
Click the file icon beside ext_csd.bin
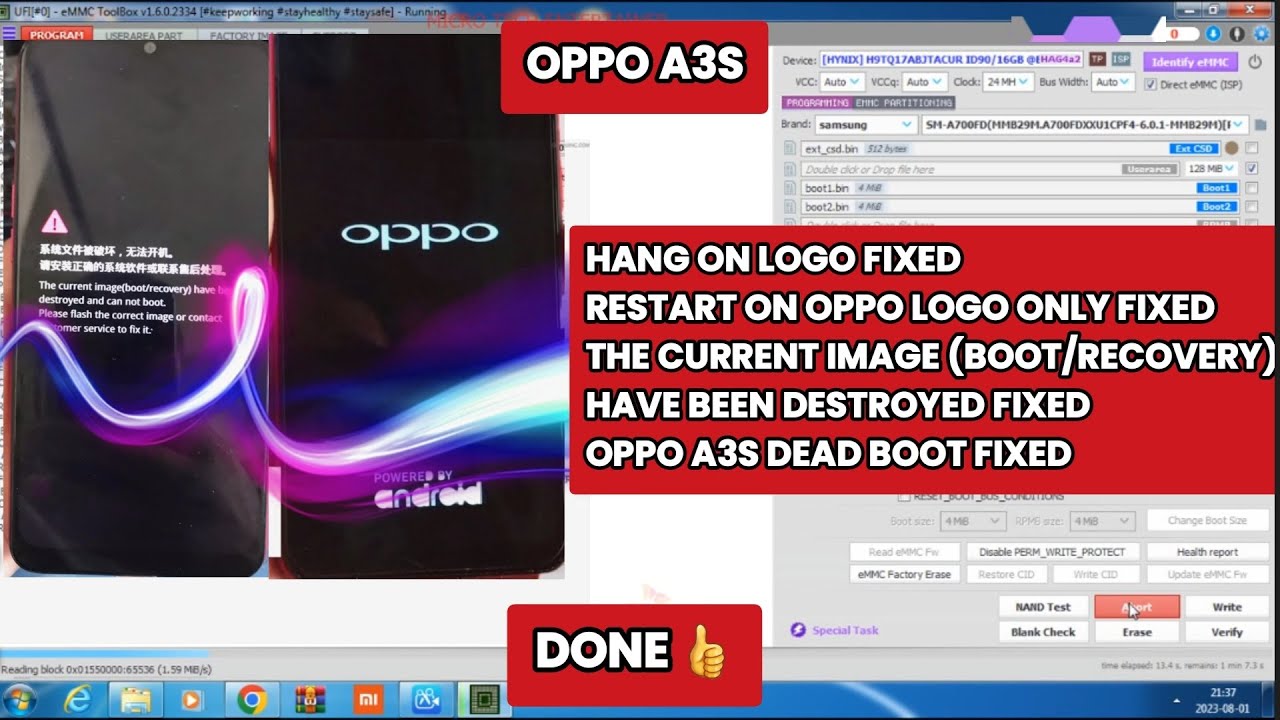click(789, 149)
